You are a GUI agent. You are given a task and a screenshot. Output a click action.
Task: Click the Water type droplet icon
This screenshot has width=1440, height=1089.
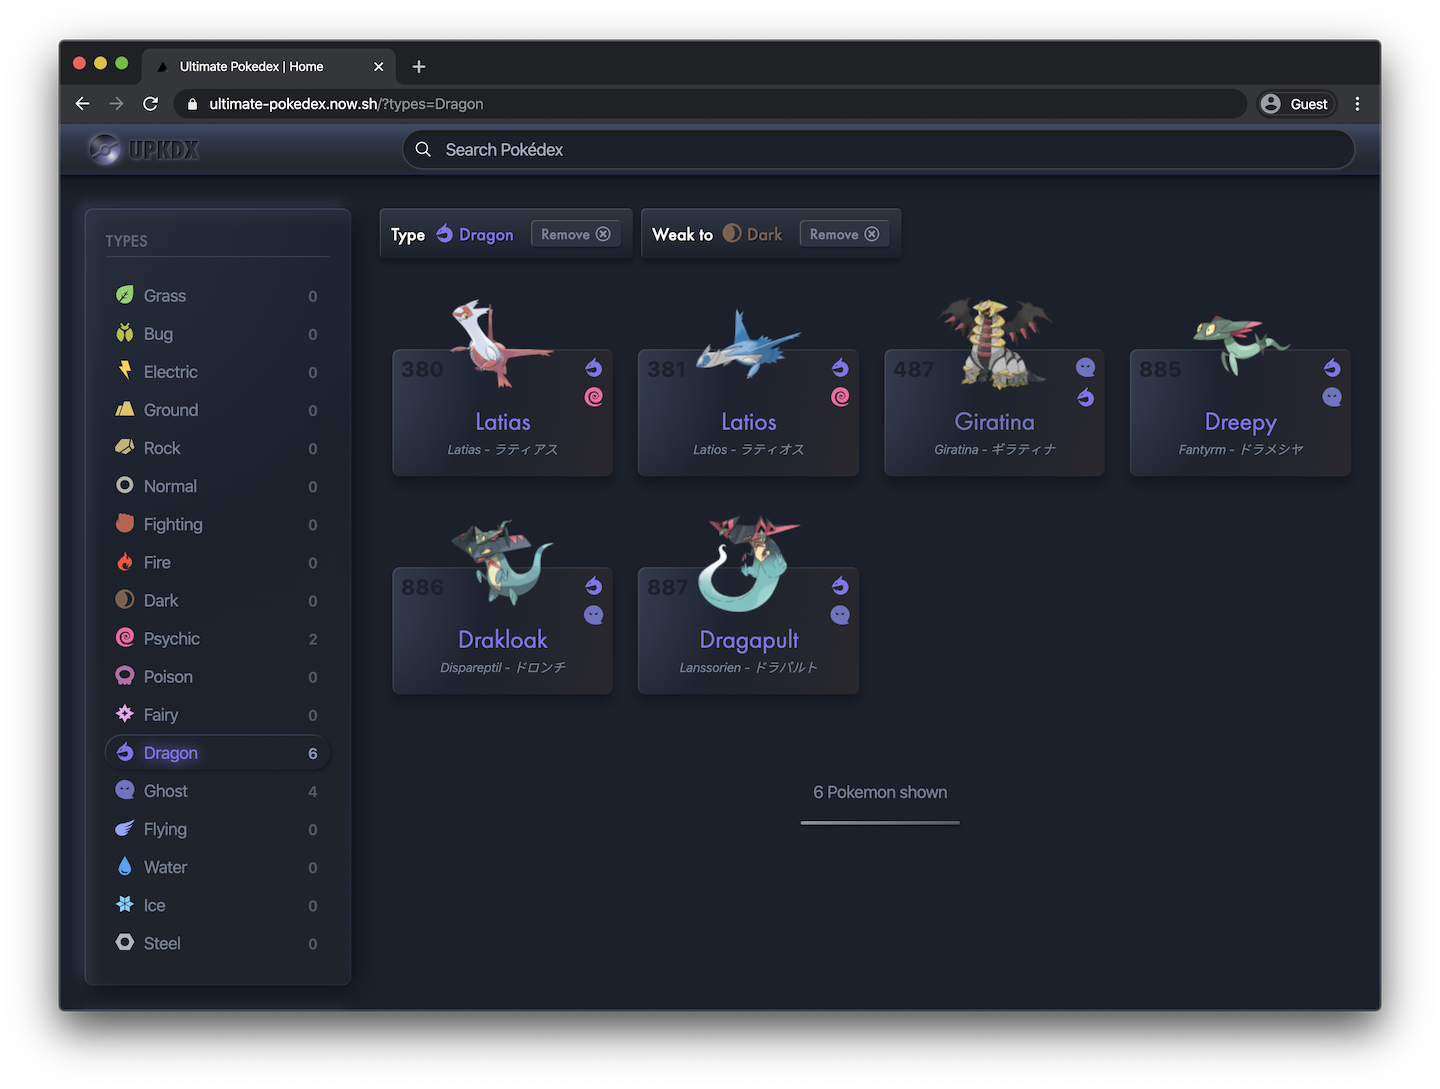pos(125,866)
